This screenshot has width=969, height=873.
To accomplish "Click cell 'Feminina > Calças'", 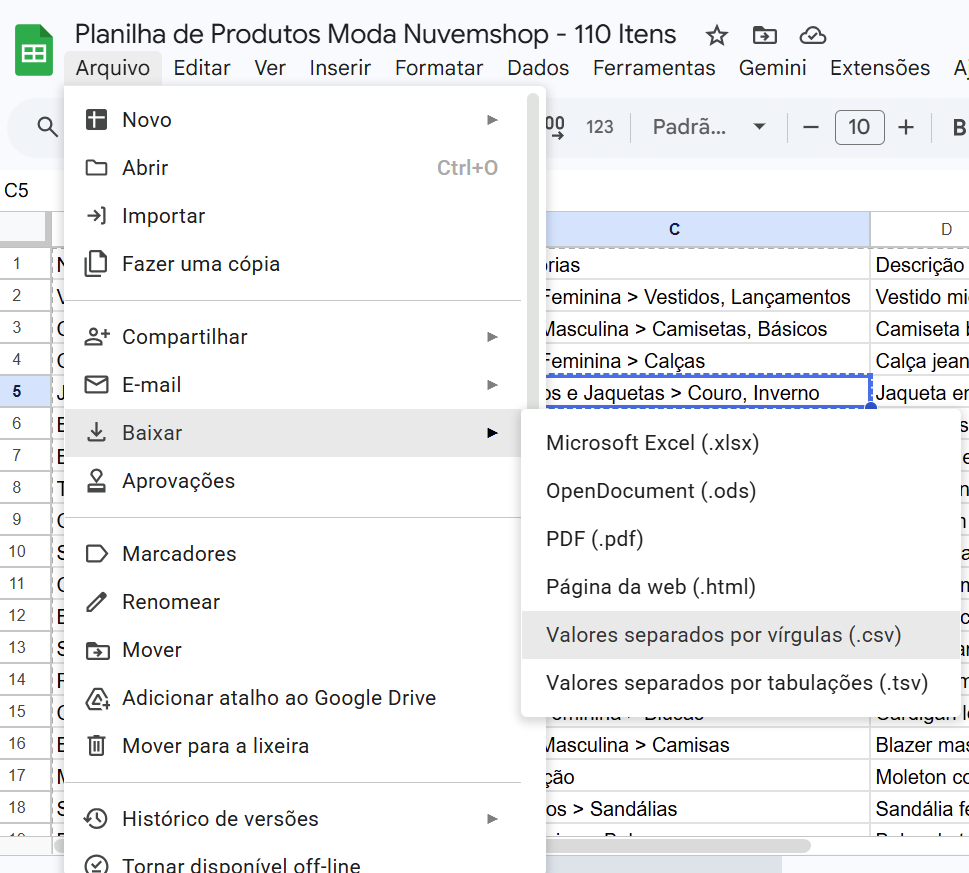I will click(x=708, y=361).
